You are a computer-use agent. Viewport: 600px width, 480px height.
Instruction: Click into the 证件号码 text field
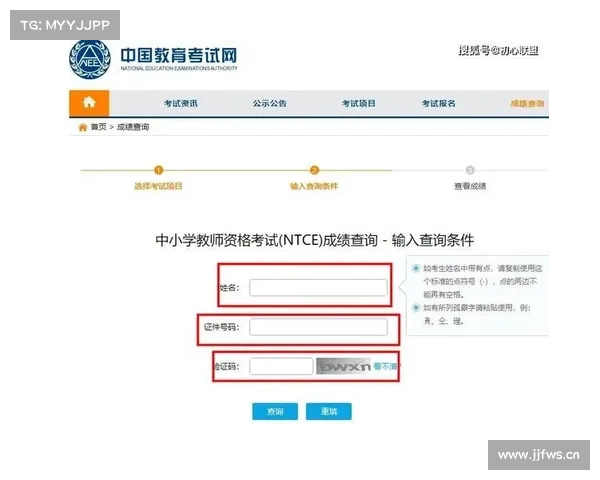coord(318,327)
